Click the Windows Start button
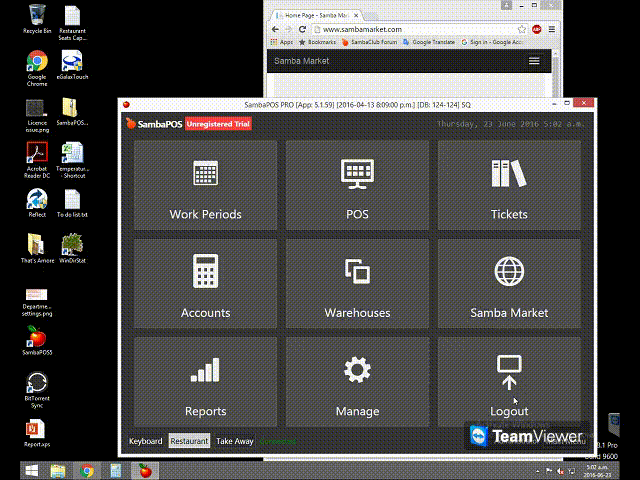Image resolution: width=640 pixels, height=480 pixels. click(31, 471)
